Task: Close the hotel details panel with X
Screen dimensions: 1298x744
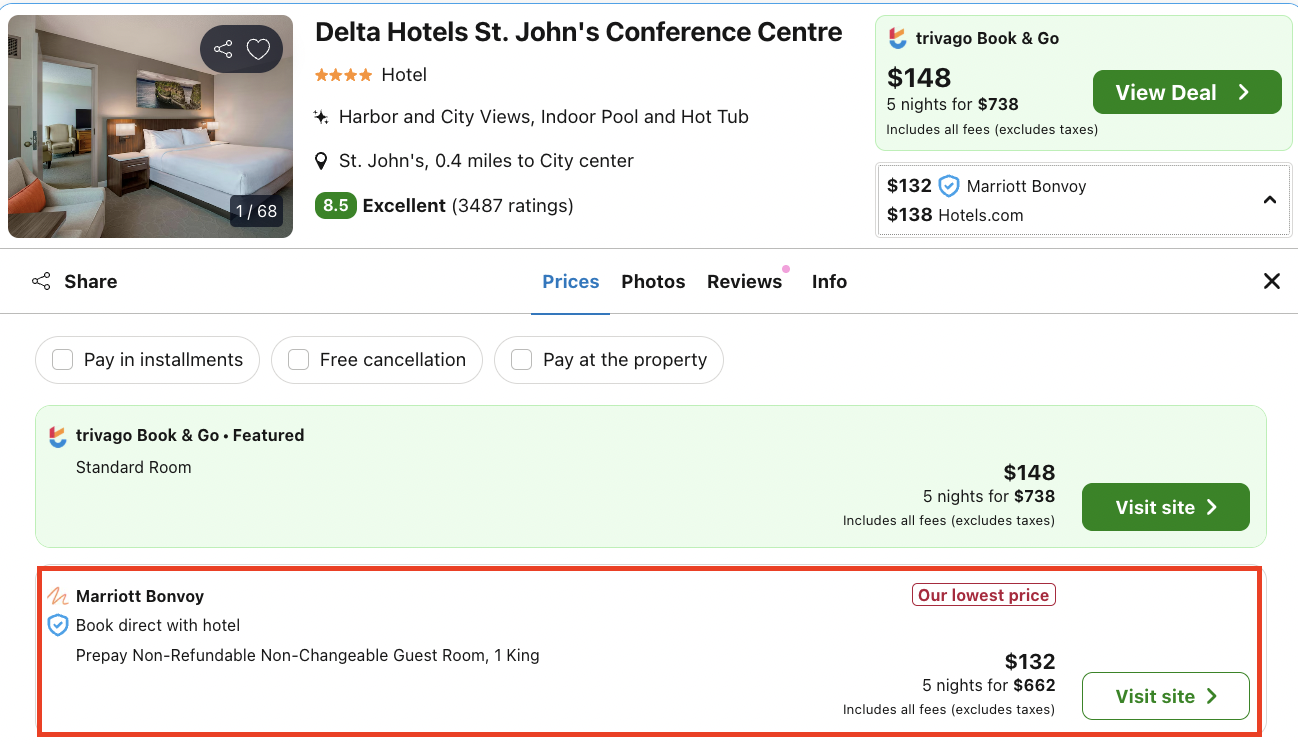Action: 1272,282
